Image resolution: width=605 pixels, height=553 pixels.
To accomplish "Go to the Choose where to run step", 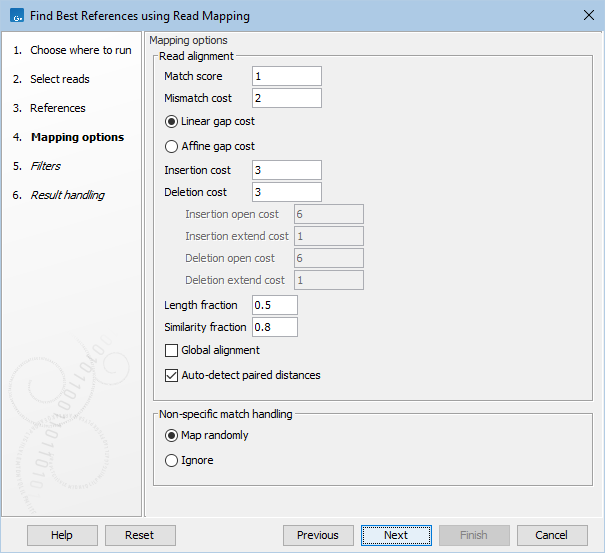I will (80, 50).
